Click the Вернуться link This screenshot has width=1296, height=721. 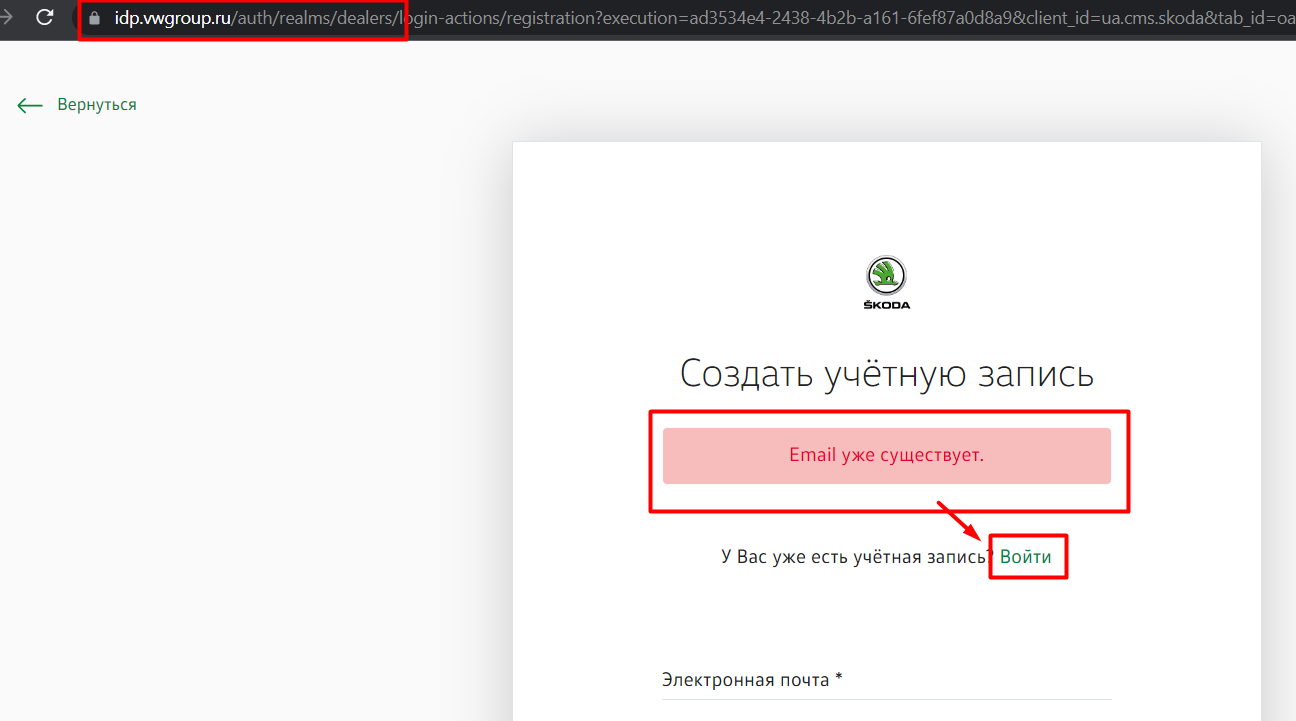tap(97, 104)
